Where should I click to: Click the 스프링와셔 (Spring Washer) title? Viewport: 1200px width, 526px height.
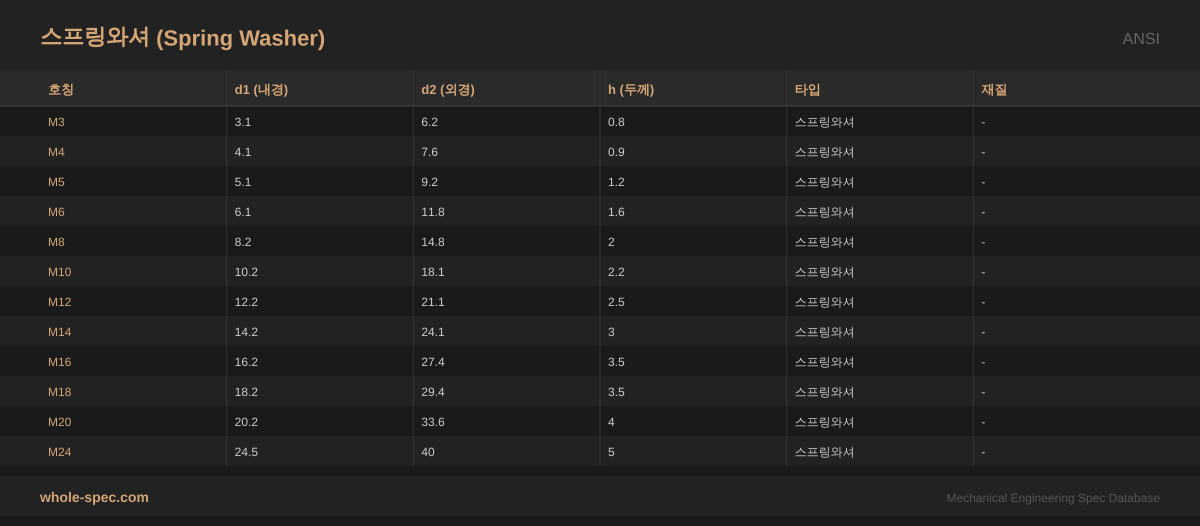(182, 38)
